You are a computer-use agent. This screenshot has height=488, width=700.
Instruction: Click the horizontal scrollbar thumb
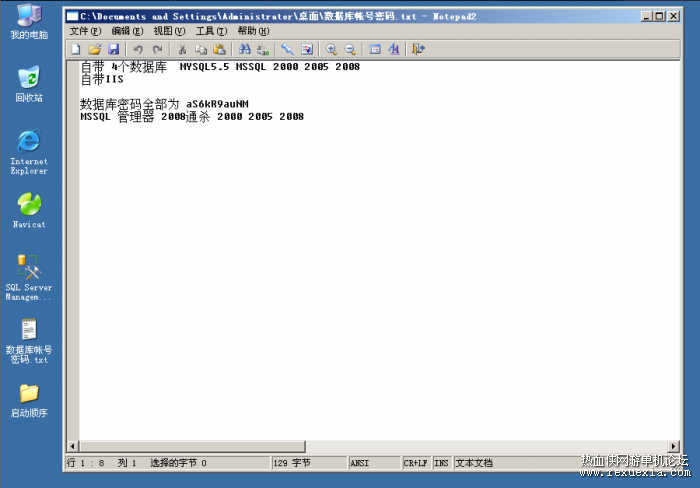[192, 446]
